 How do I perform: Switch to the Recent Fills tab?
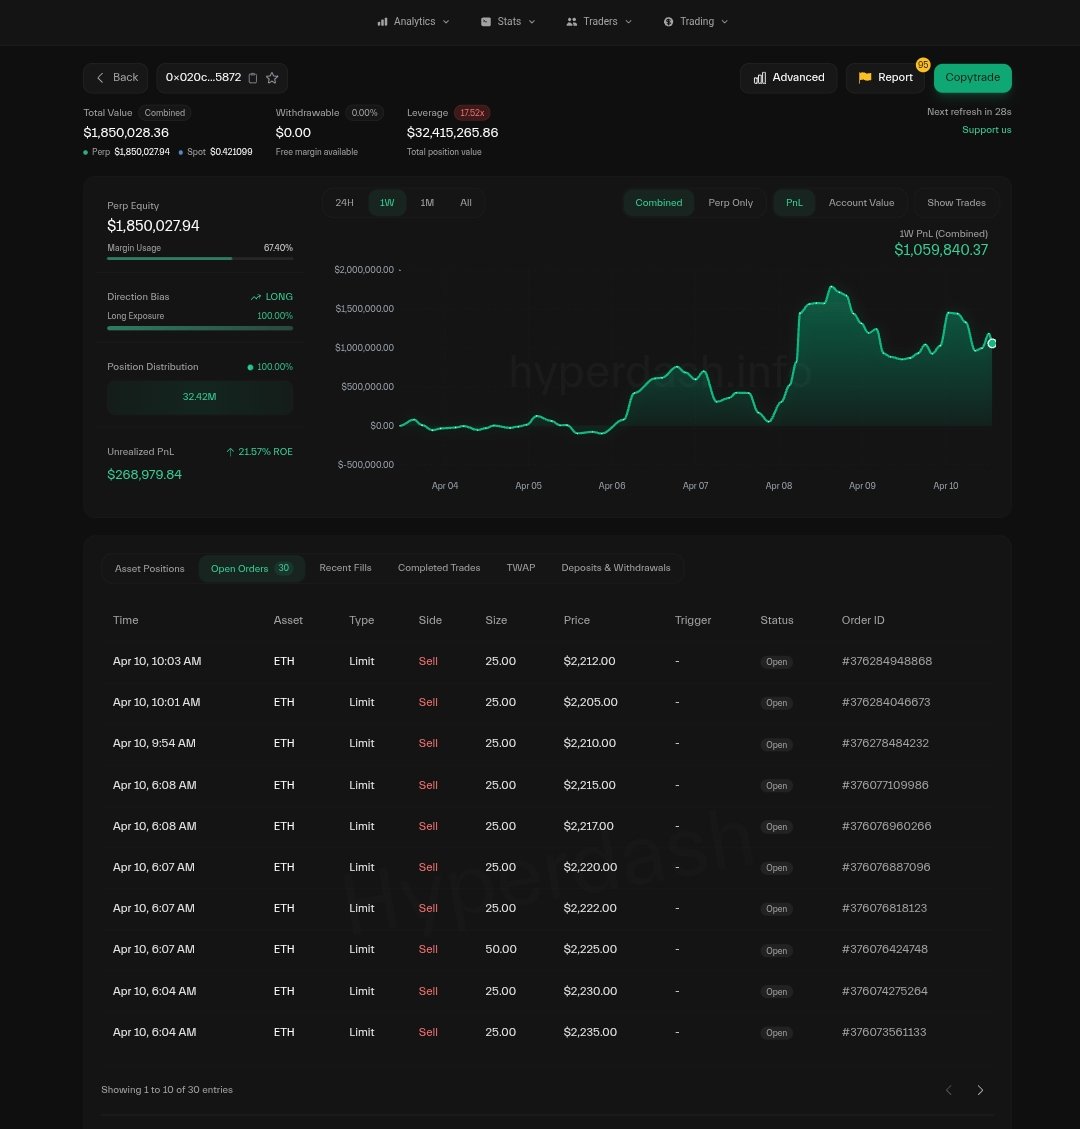tap(345, 568)
